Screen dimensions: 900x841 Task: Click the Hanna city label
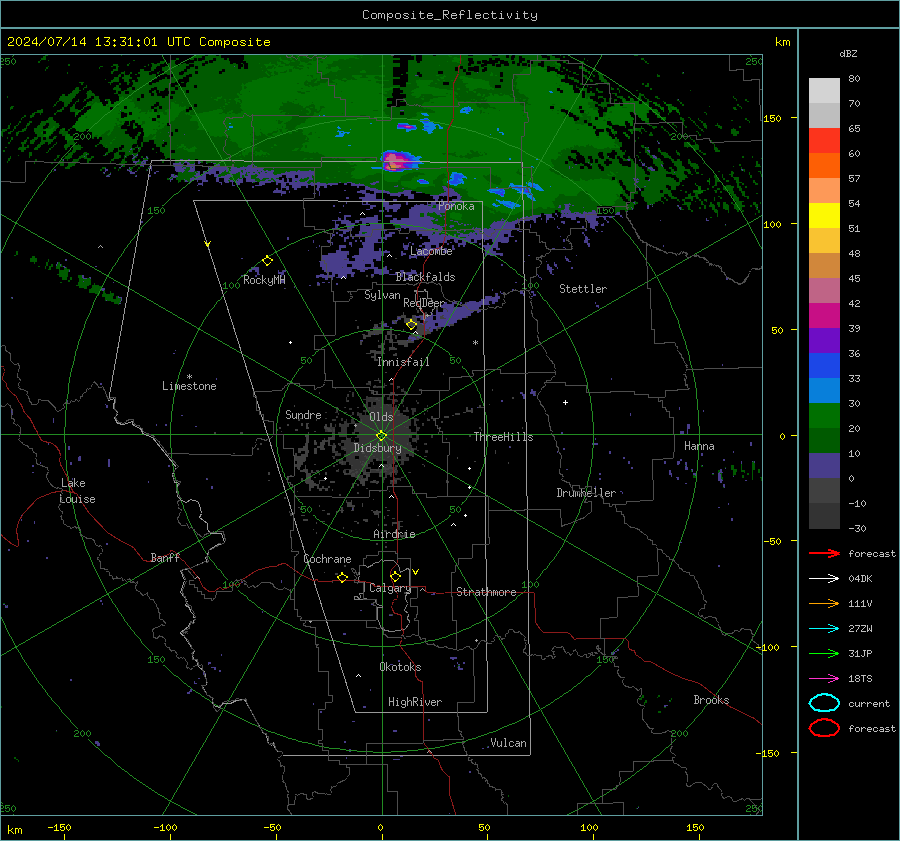click(699, 446)
